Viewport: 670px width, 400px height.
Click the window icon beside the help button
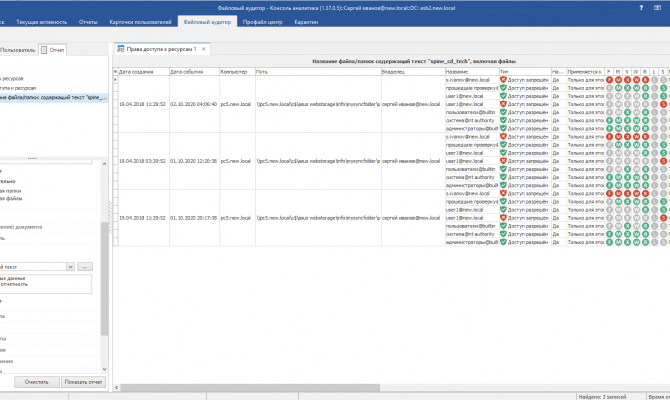pyautogui.click(x=657, y=8)
